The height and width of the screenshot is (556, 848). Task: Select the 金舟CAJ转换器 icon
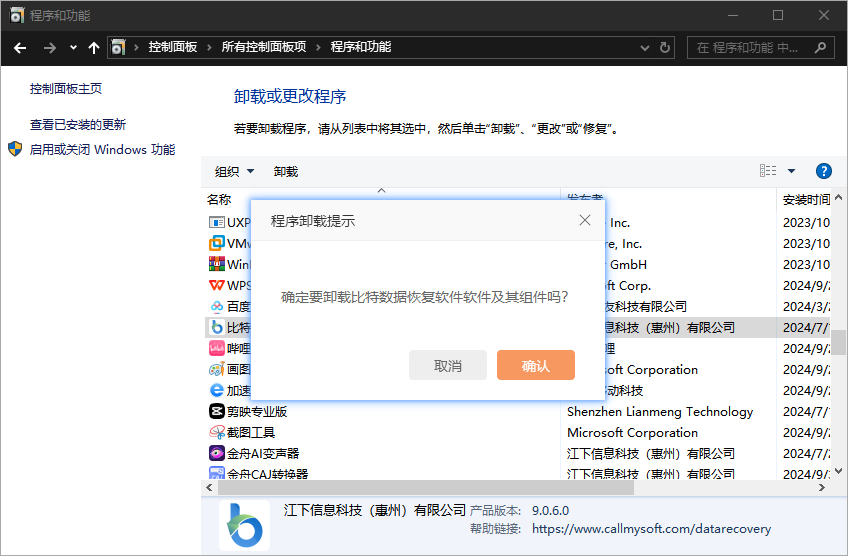tap(216, 473)
